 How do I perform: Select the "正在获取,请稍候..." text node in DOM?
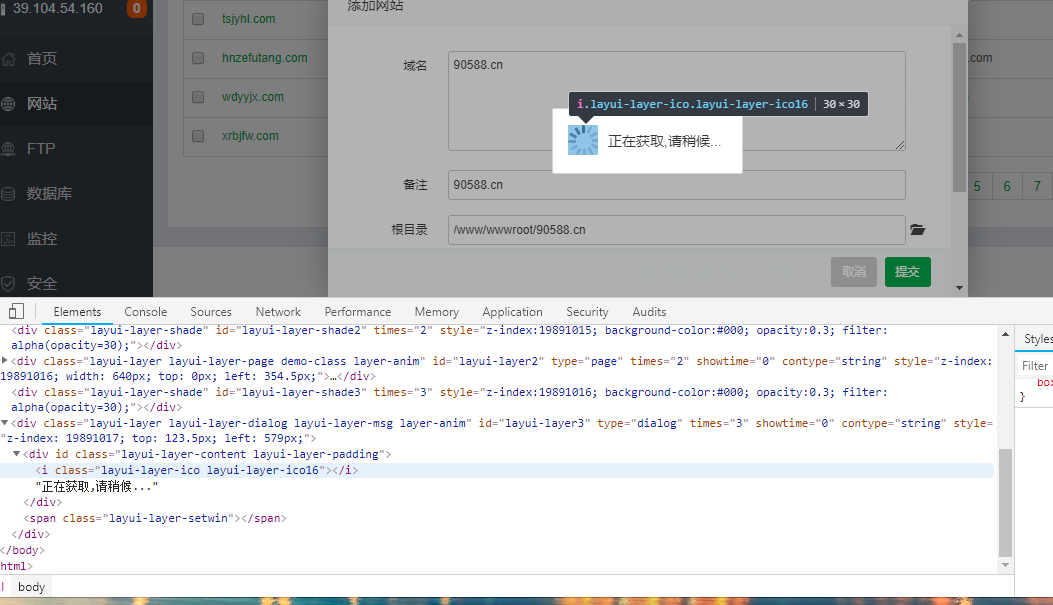coord(97,486)
